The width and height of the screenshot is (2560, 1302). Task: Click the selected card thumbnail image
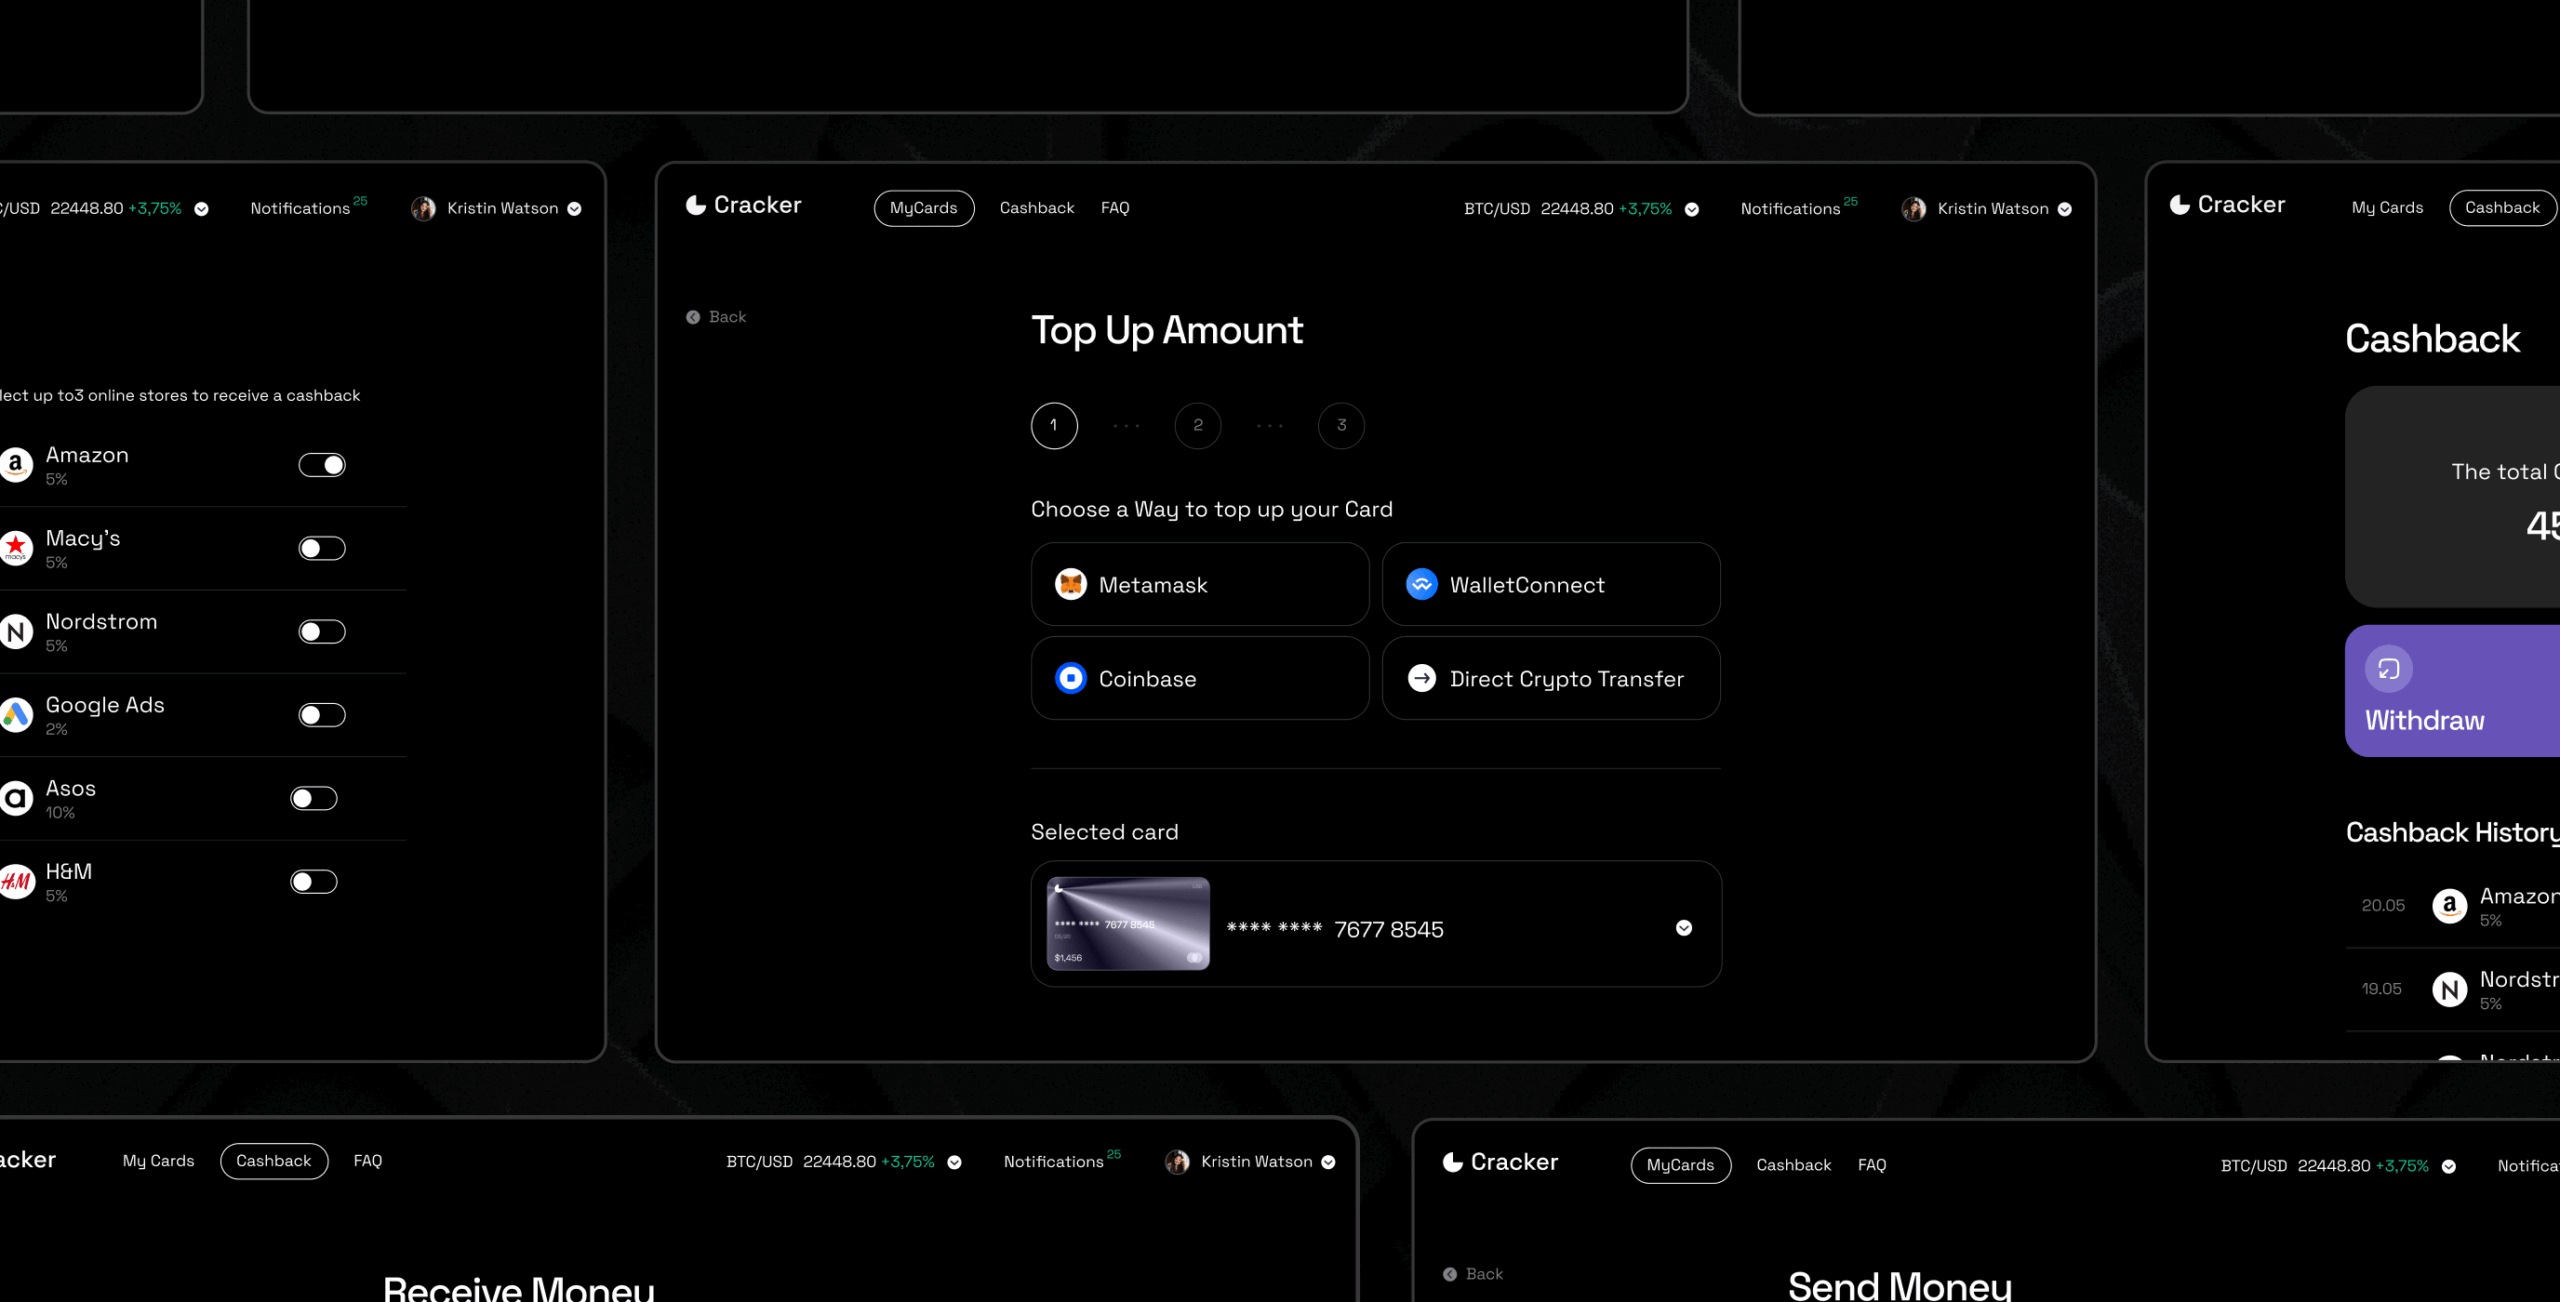[1128, 924]
